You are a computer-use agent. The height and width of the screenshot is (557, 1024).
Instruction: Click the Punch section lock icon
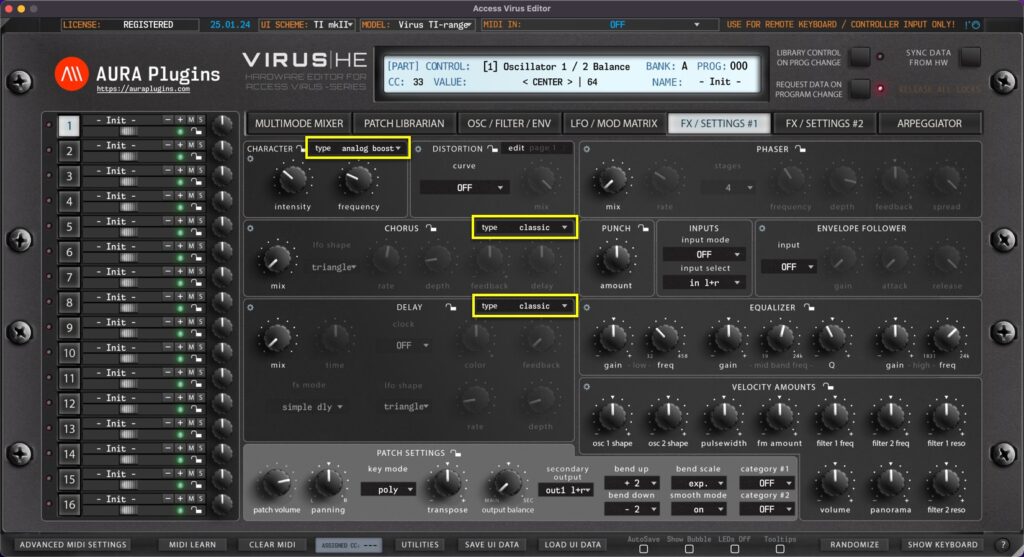pyautogui.click(x=643, y=228)
